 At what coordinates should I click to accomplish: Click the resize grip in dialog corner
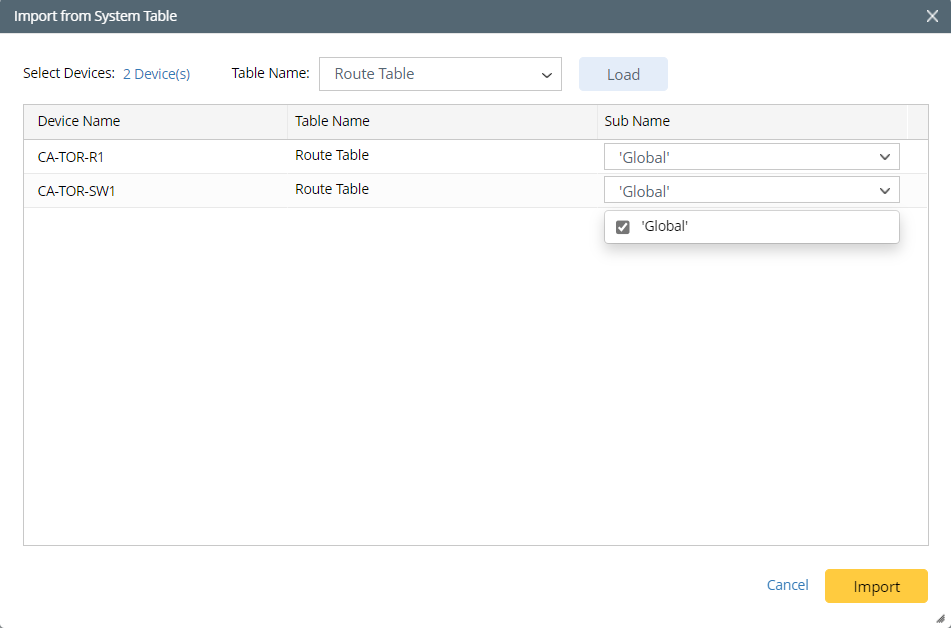pyautogui.click(x=940, y=618)
